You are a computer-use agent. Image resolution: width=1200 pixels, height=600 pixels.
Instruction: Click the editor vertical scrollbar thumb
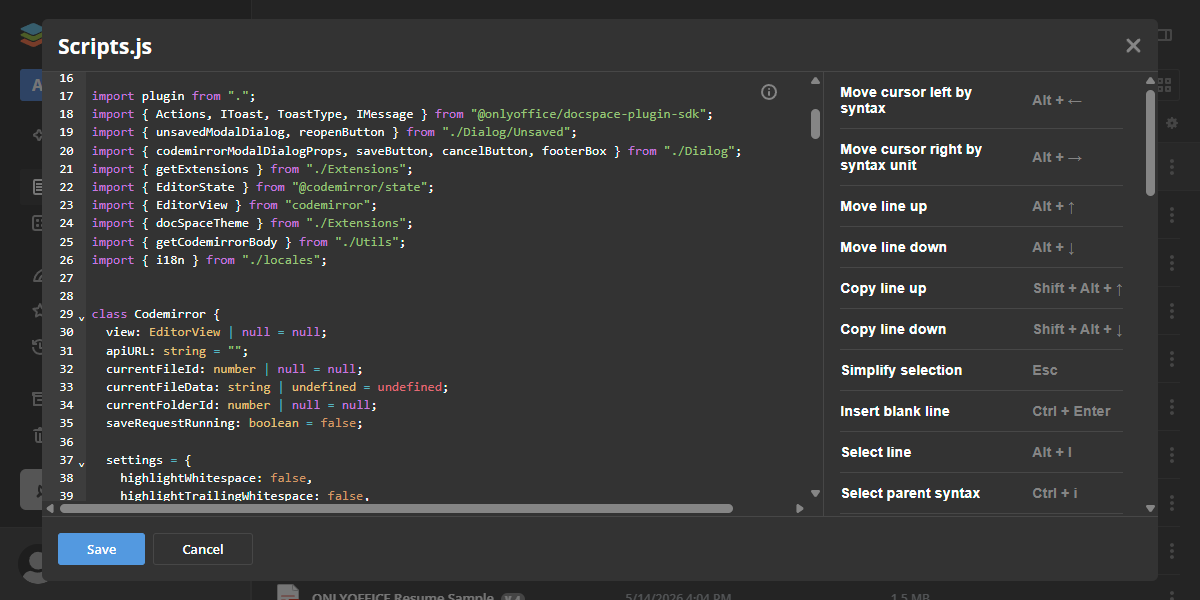815,123
